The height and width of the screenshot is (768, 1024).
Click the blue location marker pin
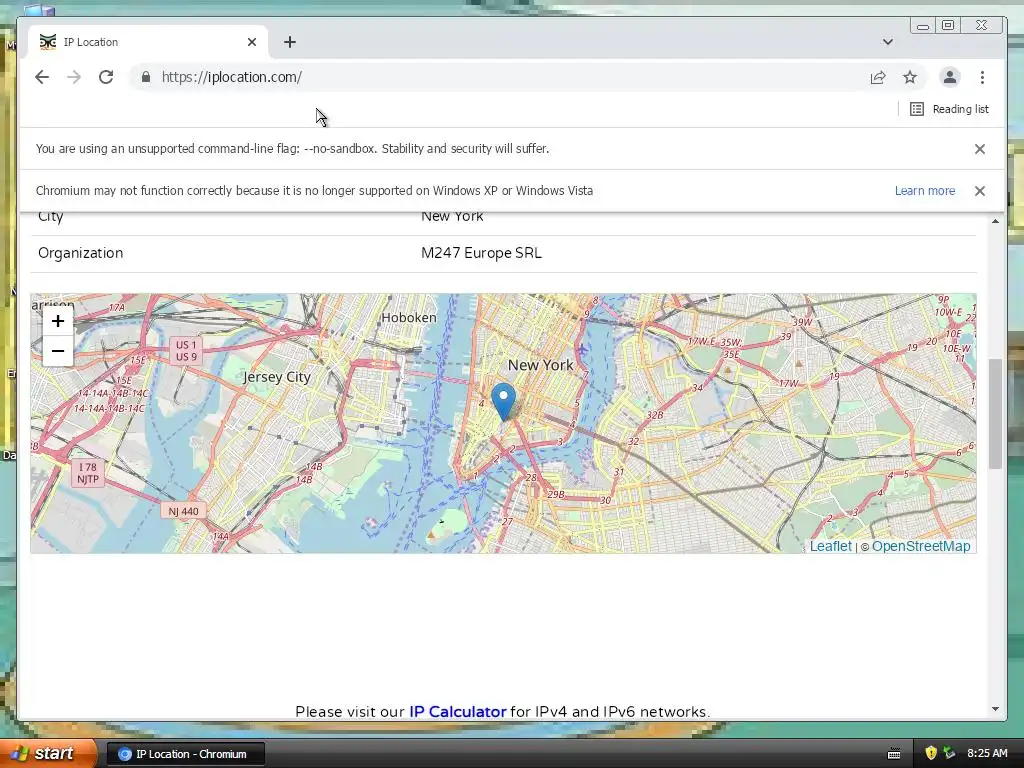pos(503,400)
